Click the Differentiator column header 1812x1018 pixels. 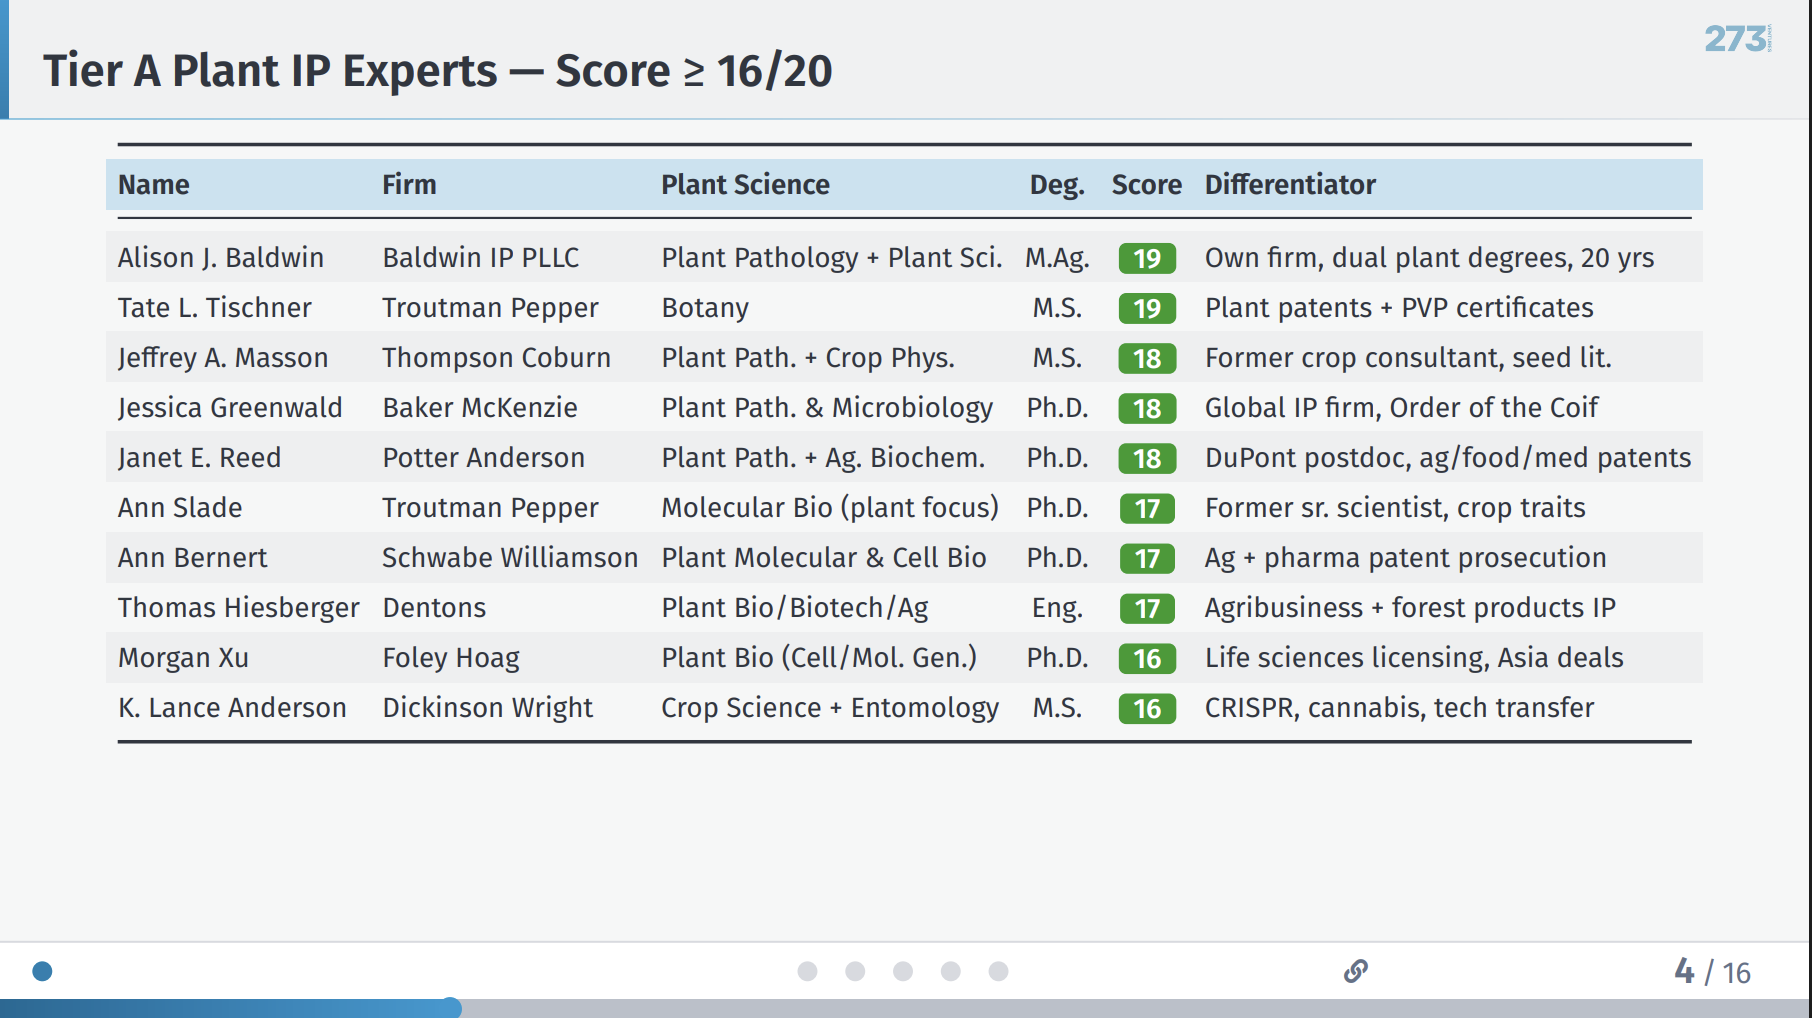[1290, 185]
